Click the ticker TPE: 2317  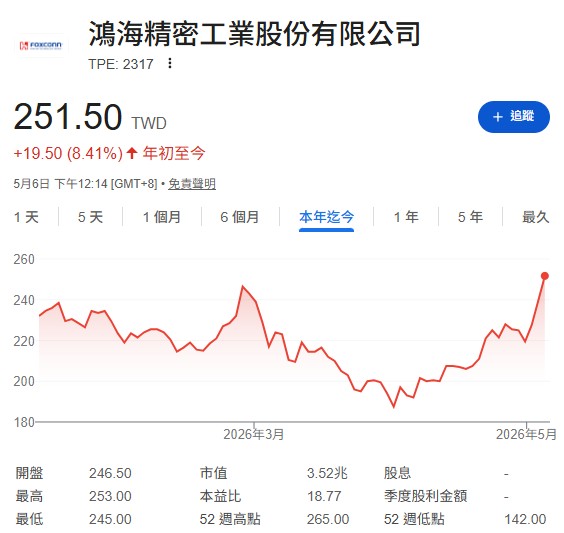pyautogui.click(x=121, y=64)
